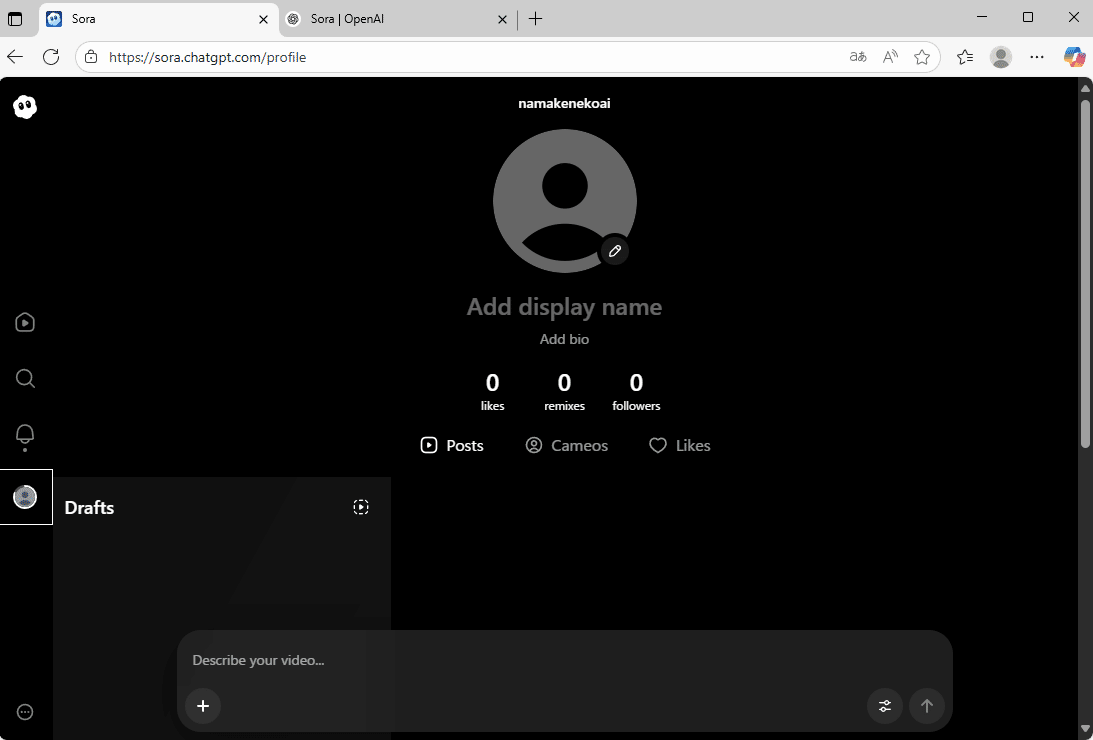Click Add display name
The image size is (1093, 740).
(564, 307)
